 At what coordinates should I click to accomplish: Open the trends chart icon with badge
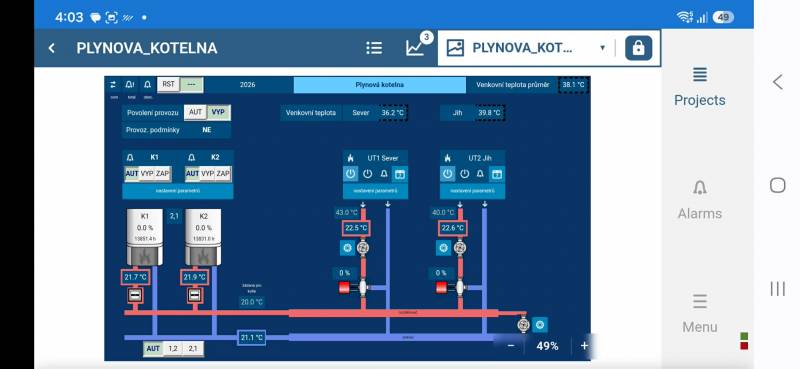[416, 47]
